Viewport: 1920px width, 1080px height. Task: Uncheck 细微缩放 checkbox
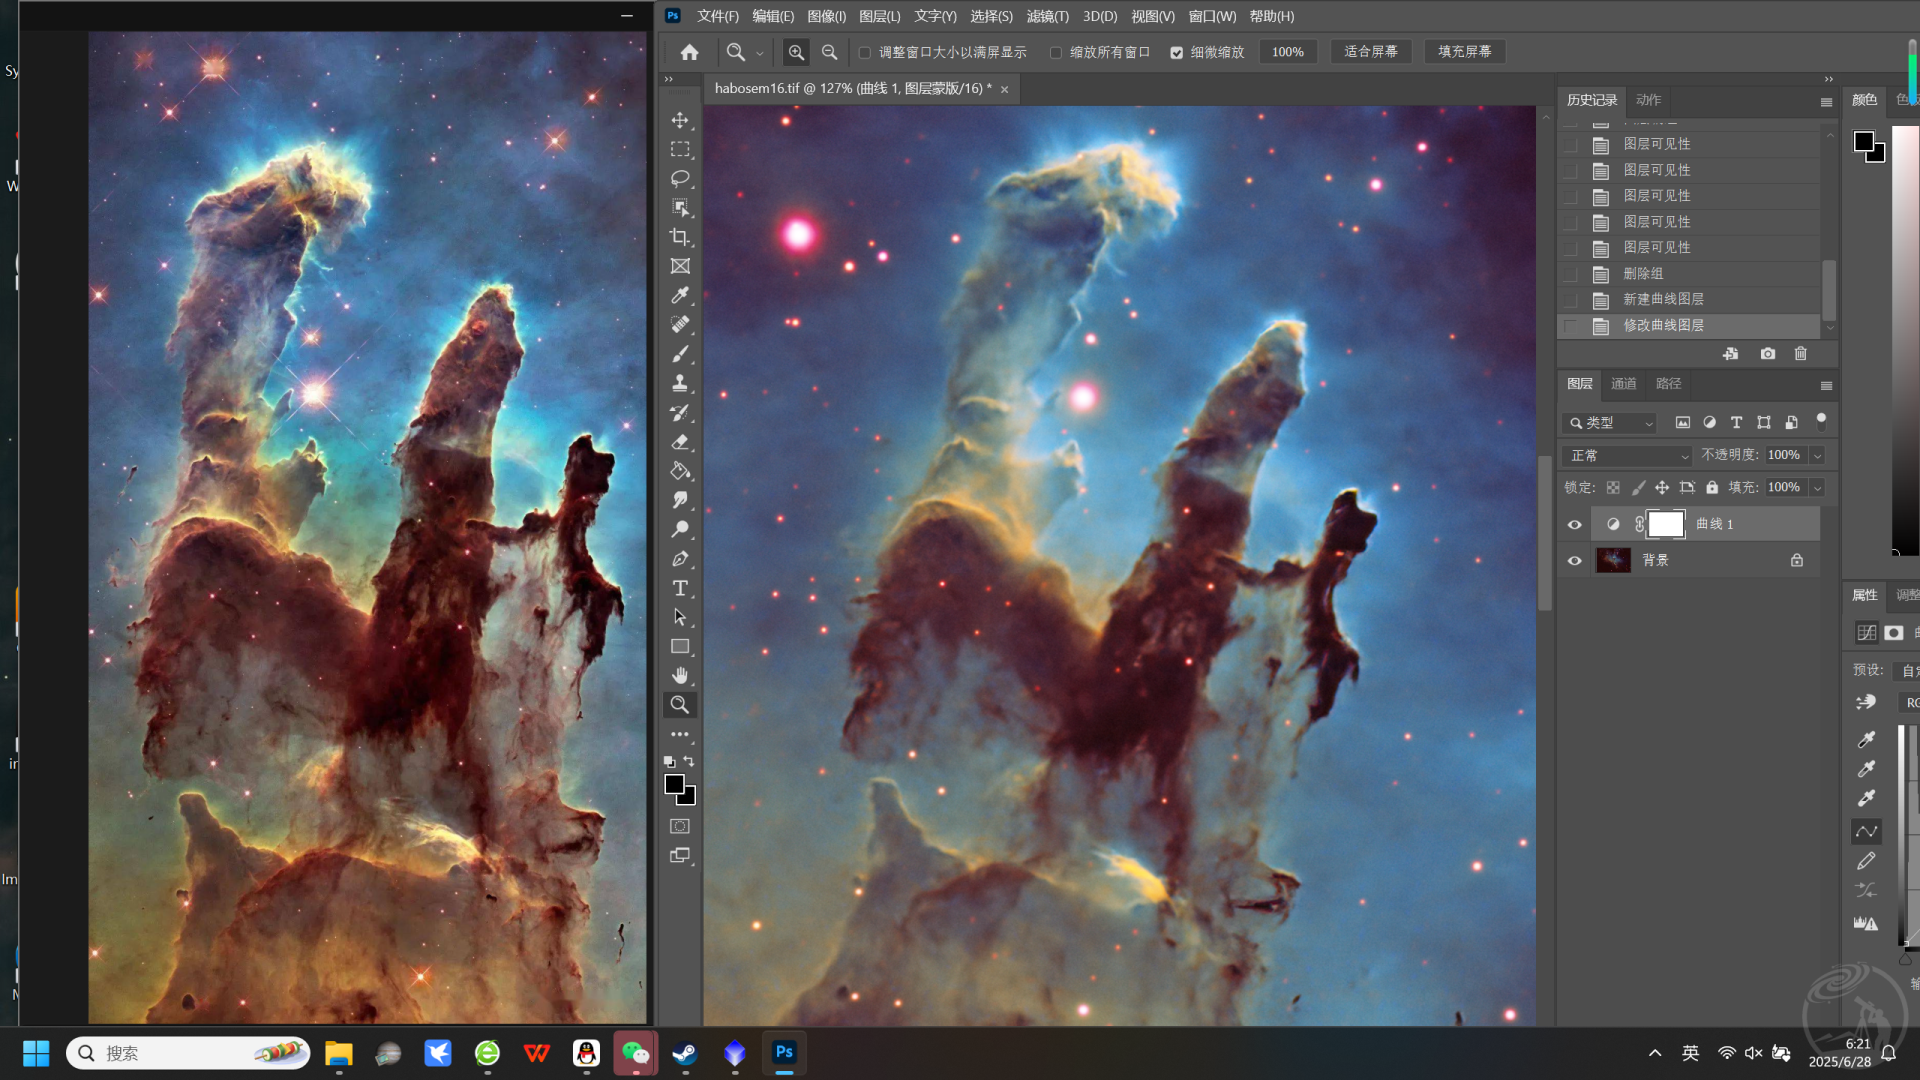pos(1177,52)
